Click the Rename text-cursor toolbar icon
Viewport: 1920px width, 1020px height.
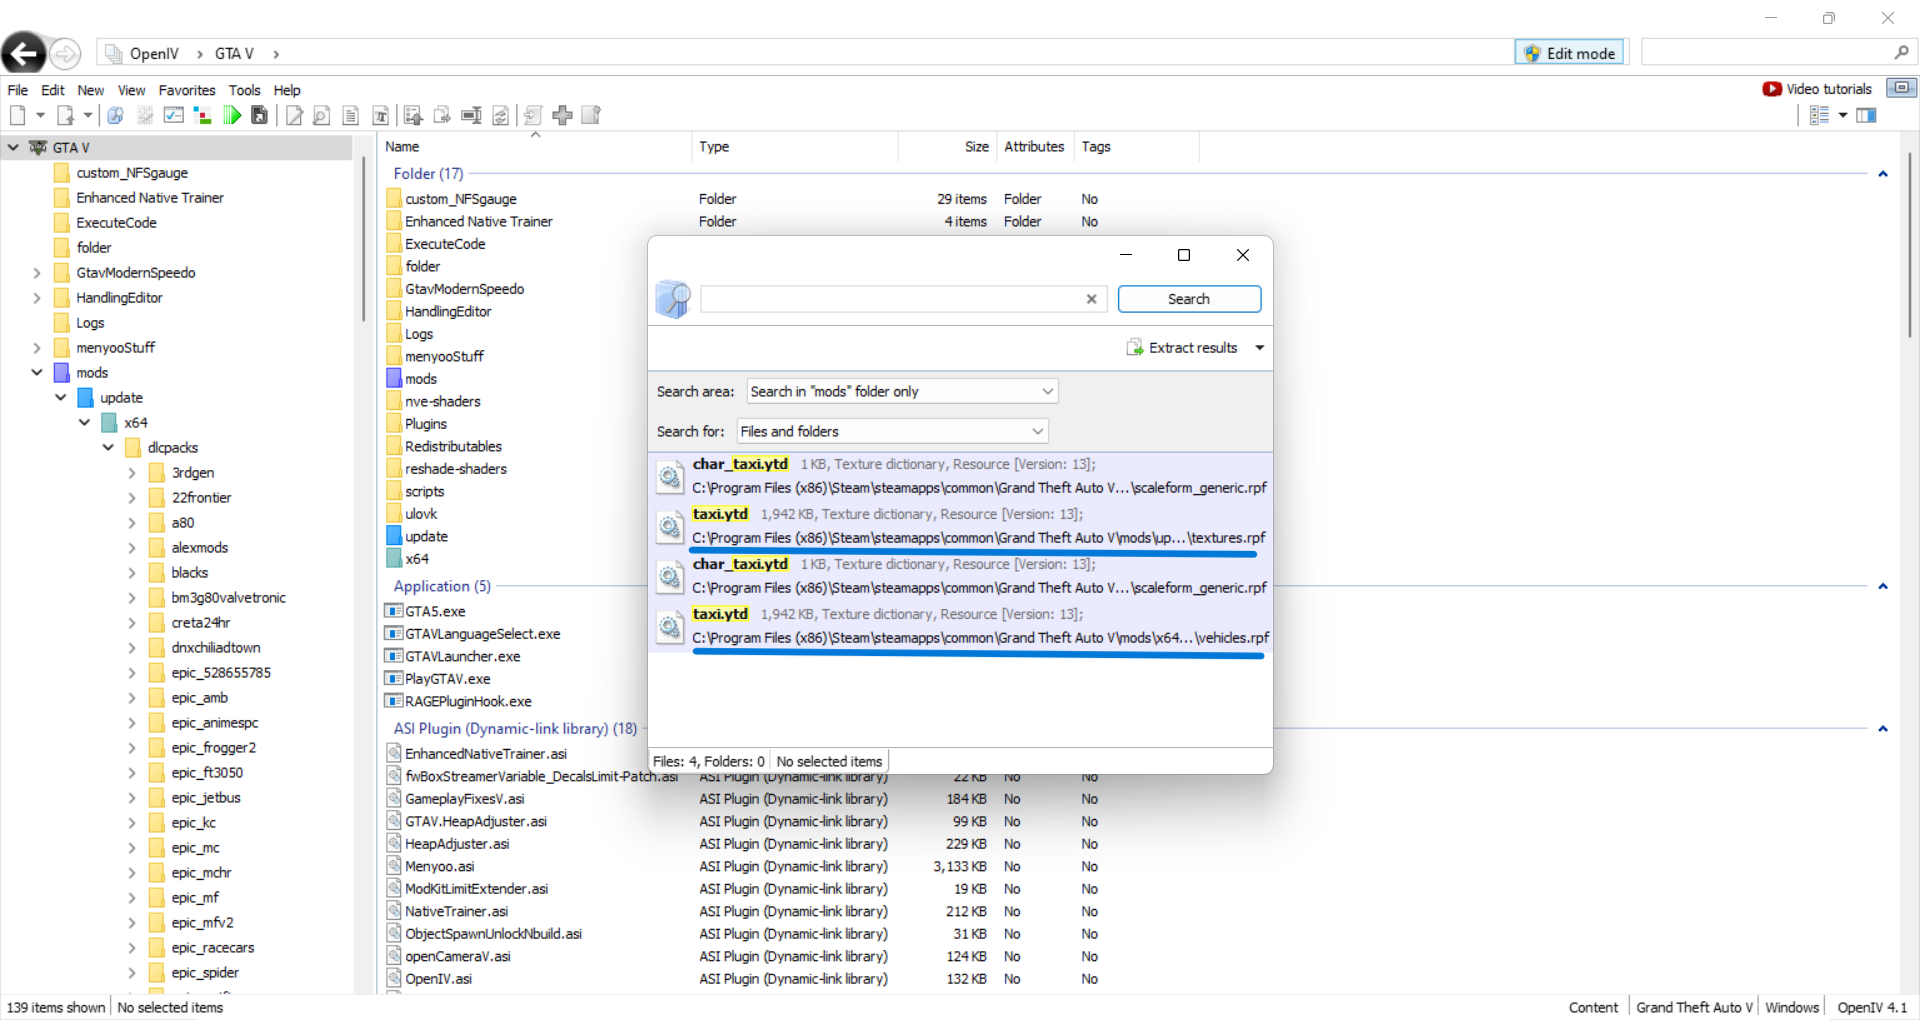coord(471,115)
